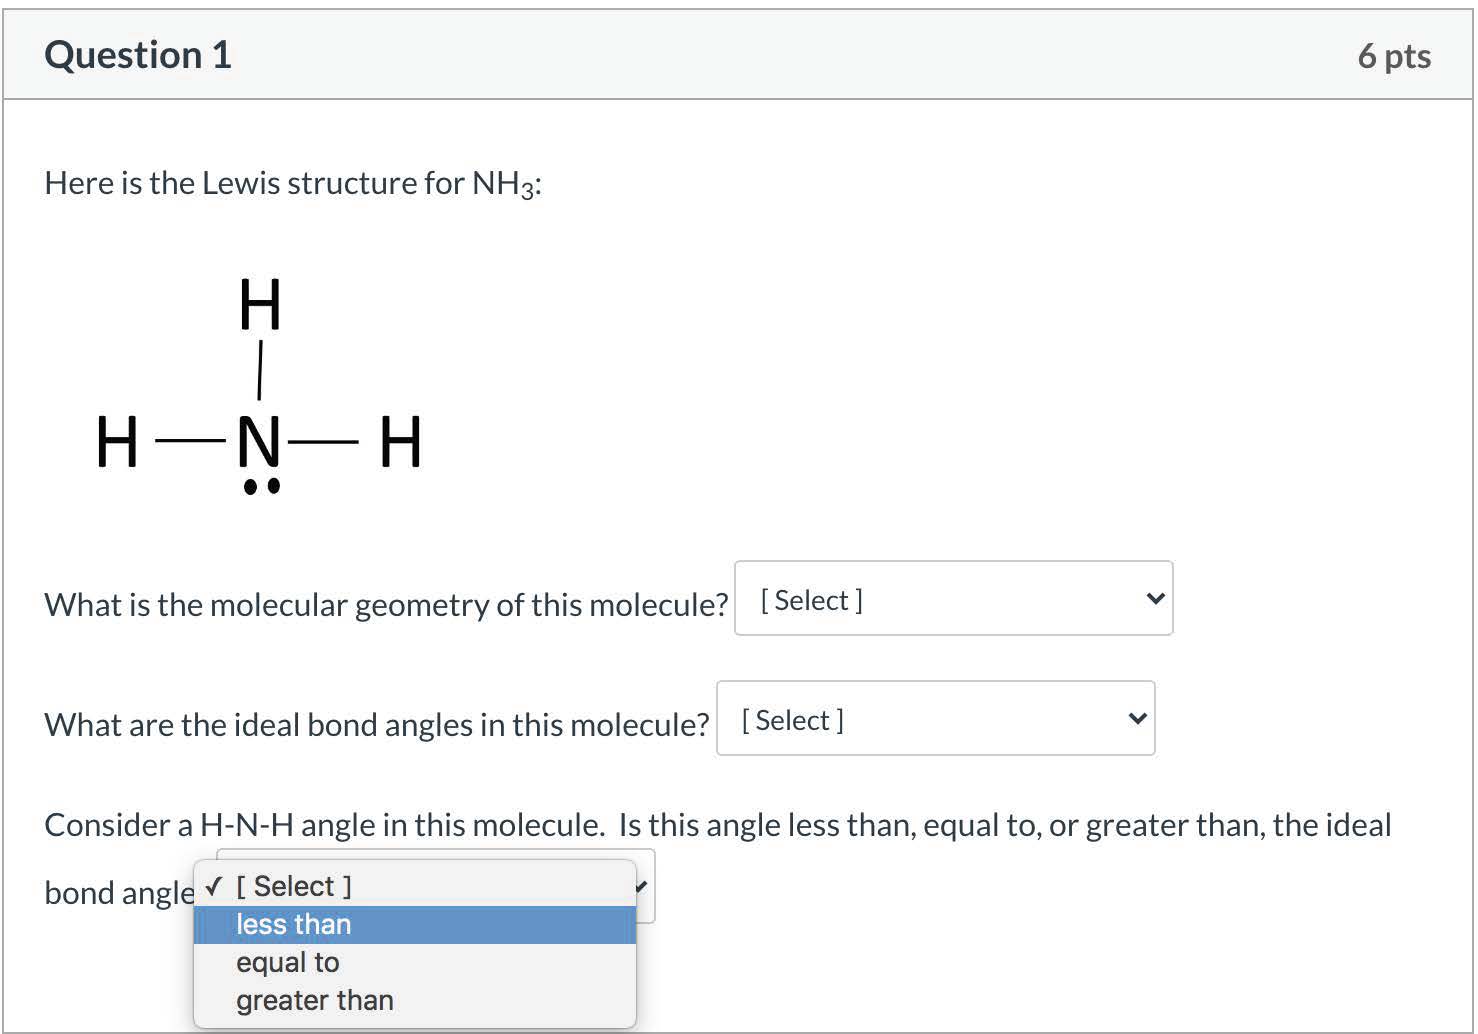Viewport: 1478px width, 1034px height.
Task: Pick 'greater than' option in the list
Action: click(314, 1001)
